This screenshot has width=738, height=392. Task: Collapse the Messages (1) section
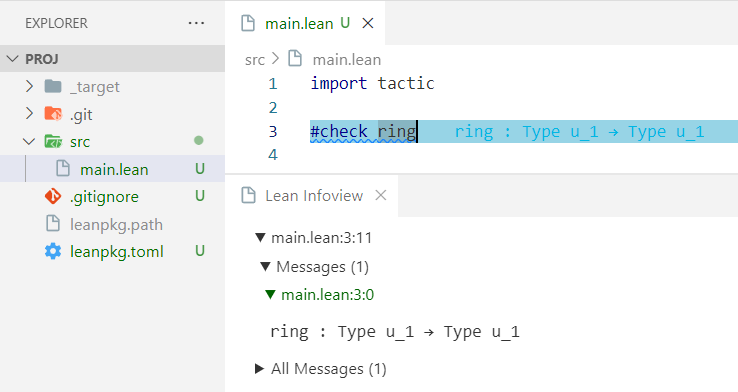265,267
